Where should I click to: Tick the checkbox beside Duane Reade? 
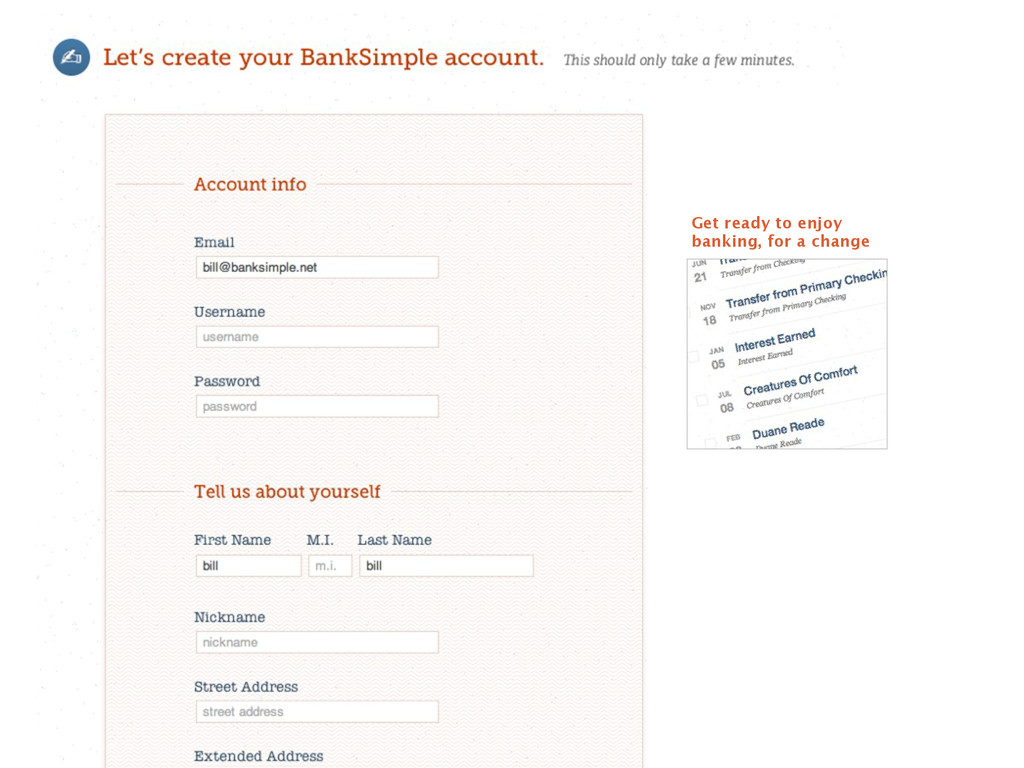point(711,443)
